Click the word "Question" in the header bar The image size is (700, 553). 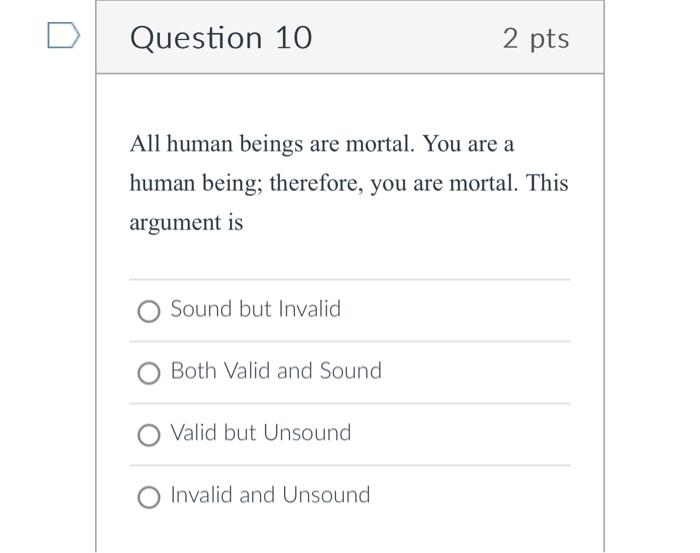point(196,38)
